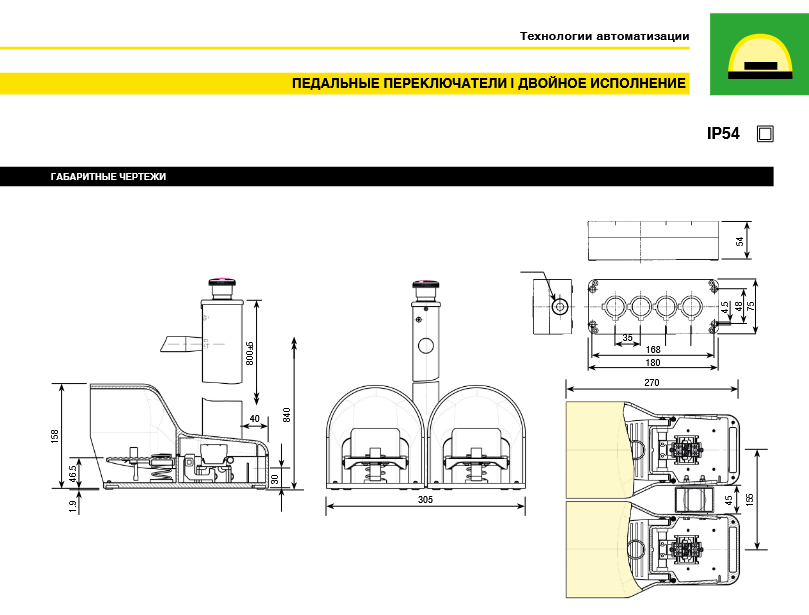Click the double-square insulation symbol beside IP54

point(765,133)
